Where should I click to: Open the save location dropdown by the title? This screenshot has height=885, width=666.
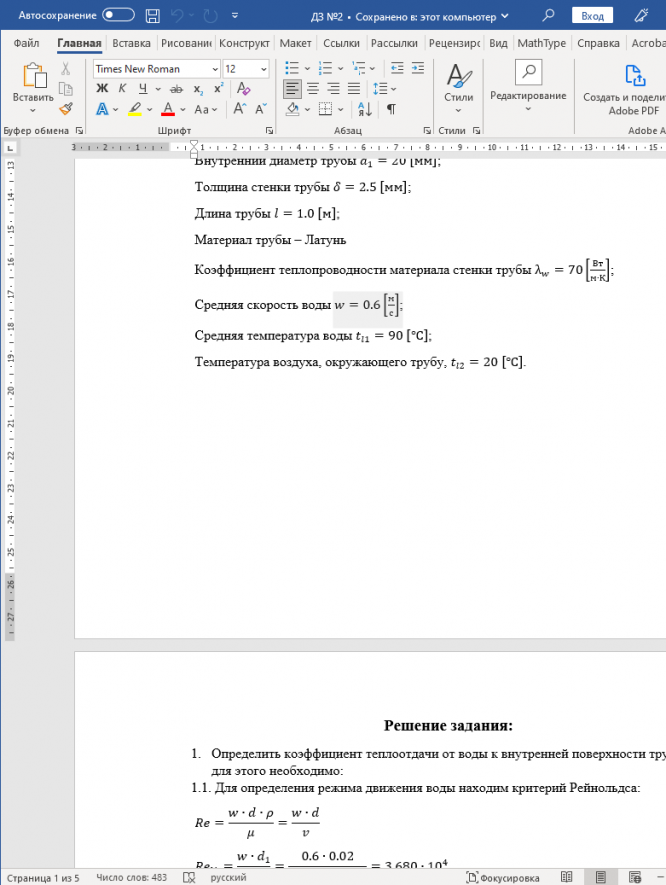(x=505, y=16)
